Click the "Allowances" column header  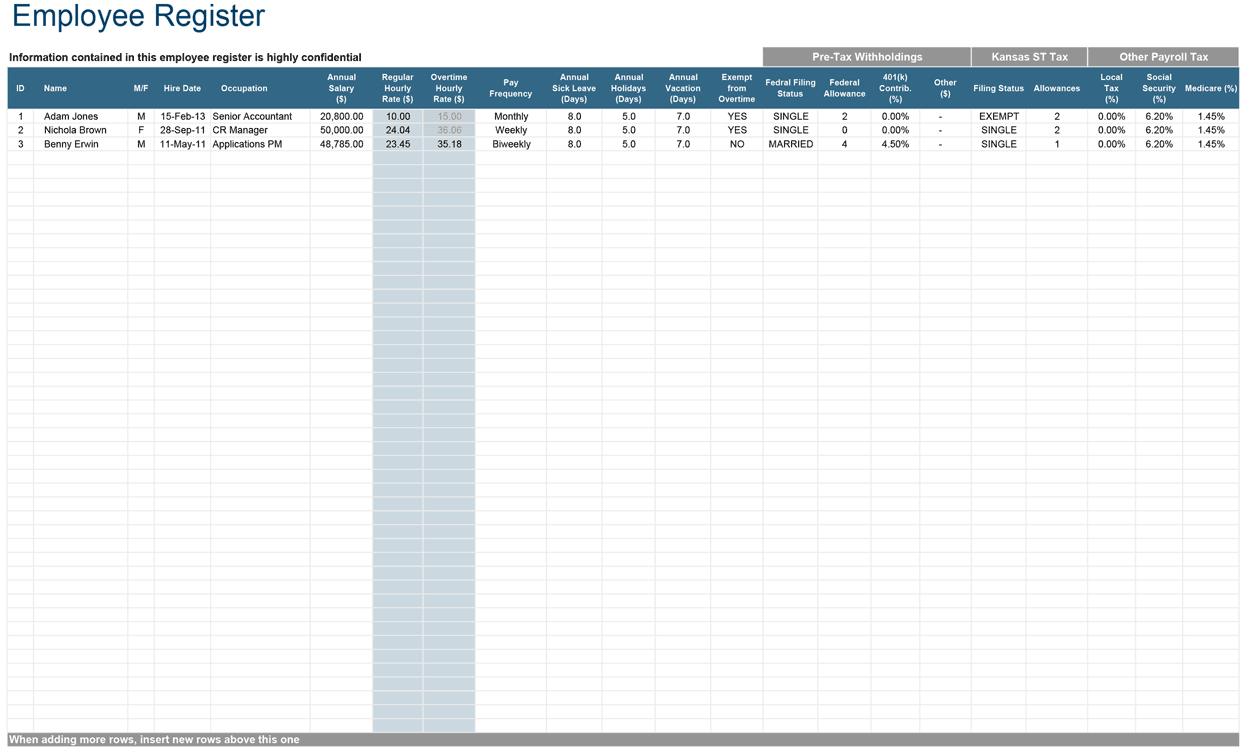point(1056,88)
